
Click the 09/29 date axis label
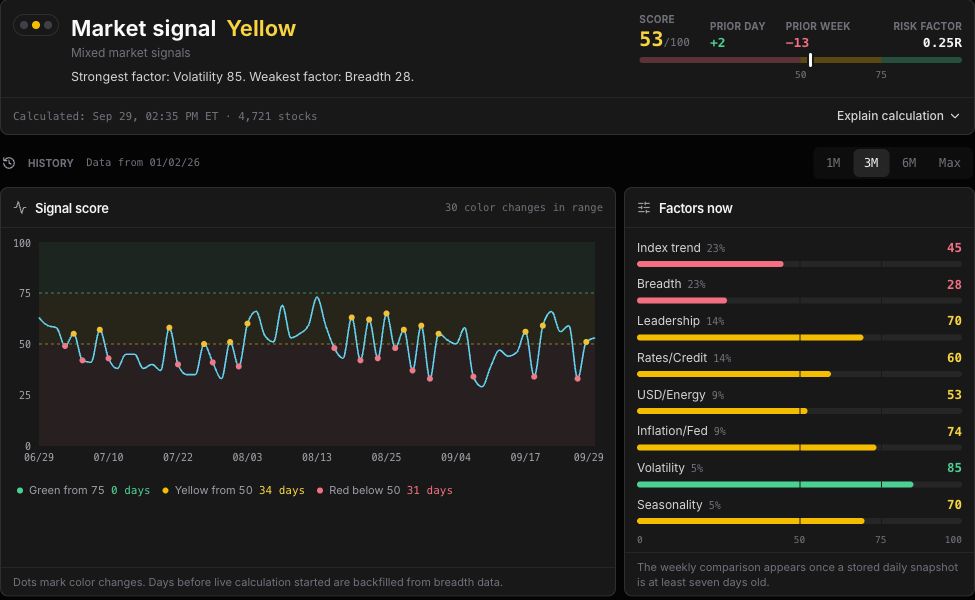[x=588, y=457]
